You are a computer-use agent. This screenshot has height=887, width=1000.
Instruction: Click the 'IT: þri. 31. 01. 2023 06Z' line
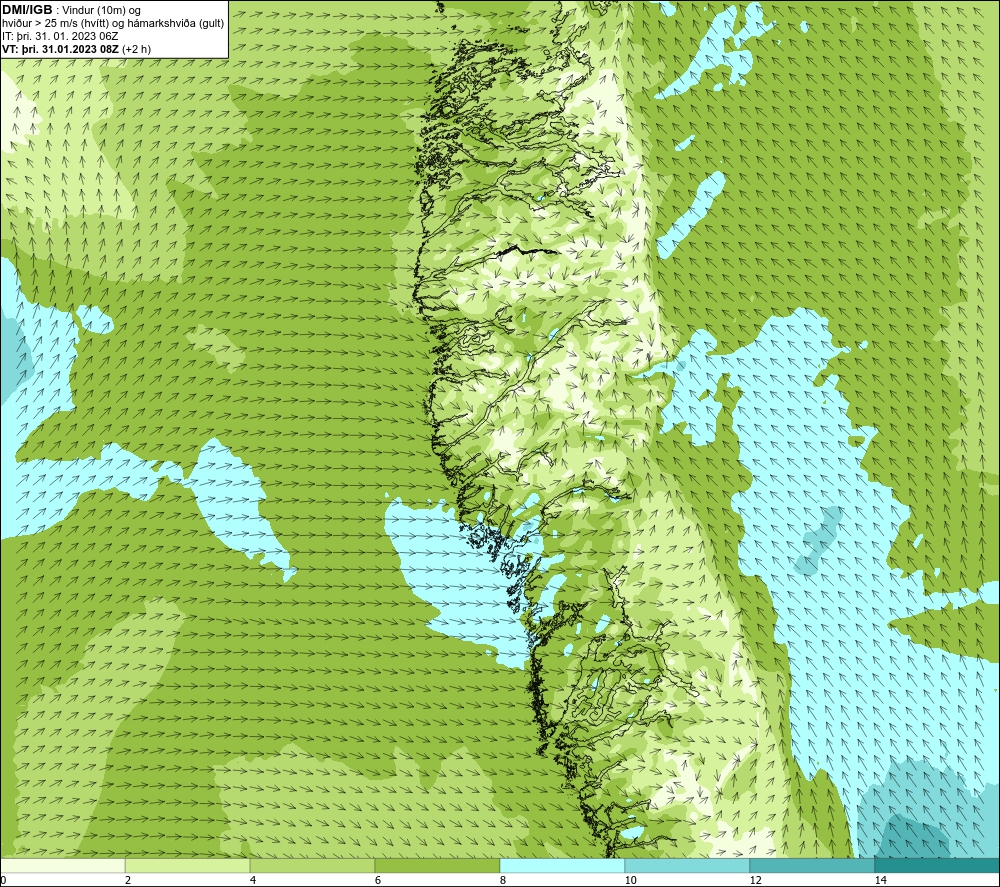coord(60,36)
